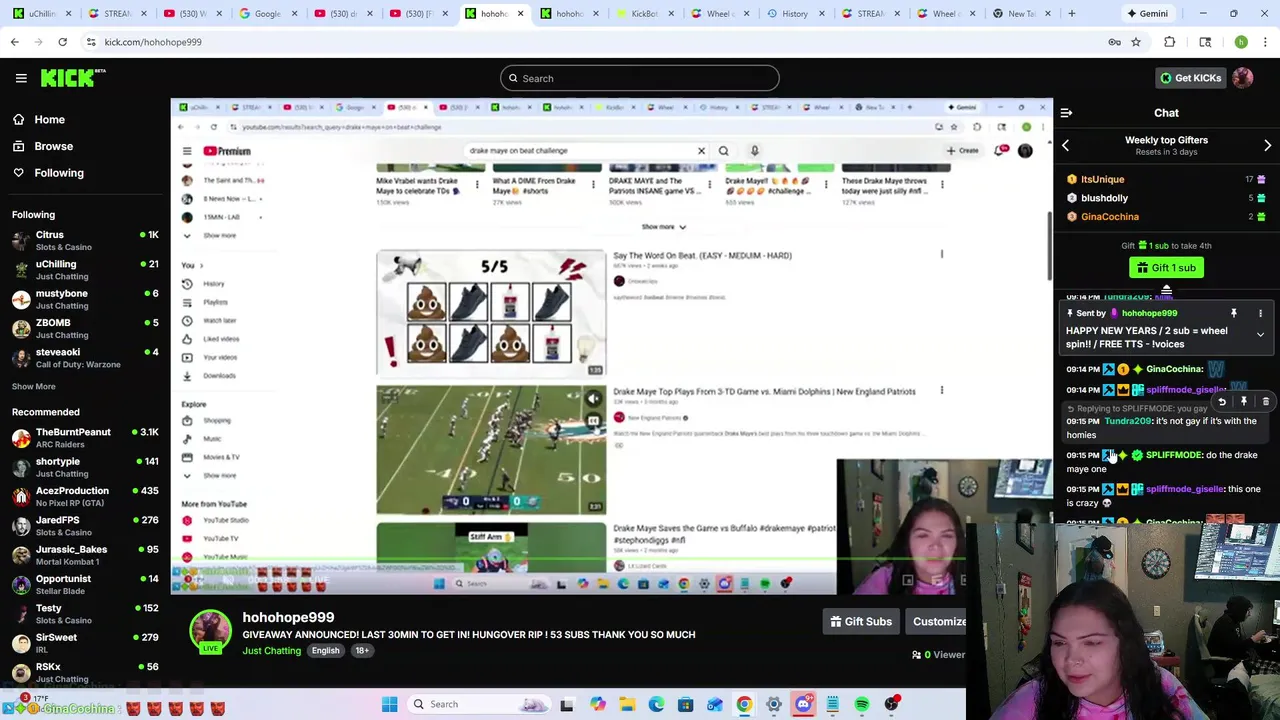Open Windows Start menu
Image resolution: width=1280 pixels, height=720 pixels.
(x=389, y=704)
